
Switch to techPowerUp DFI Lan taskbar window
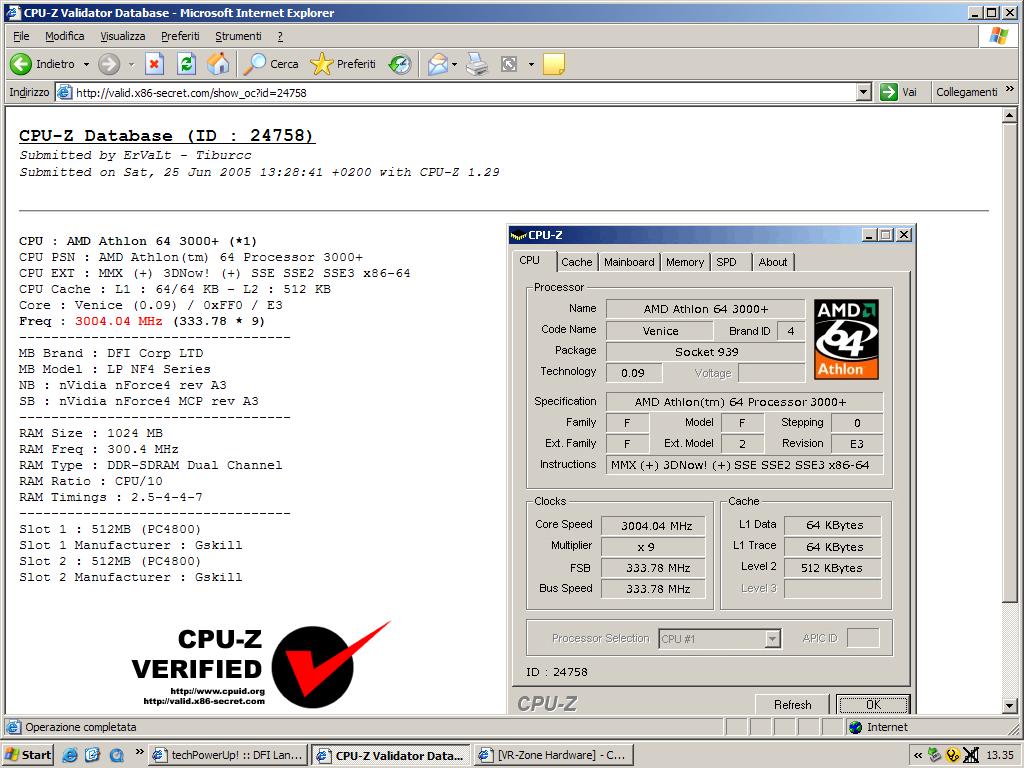[228, 755]
